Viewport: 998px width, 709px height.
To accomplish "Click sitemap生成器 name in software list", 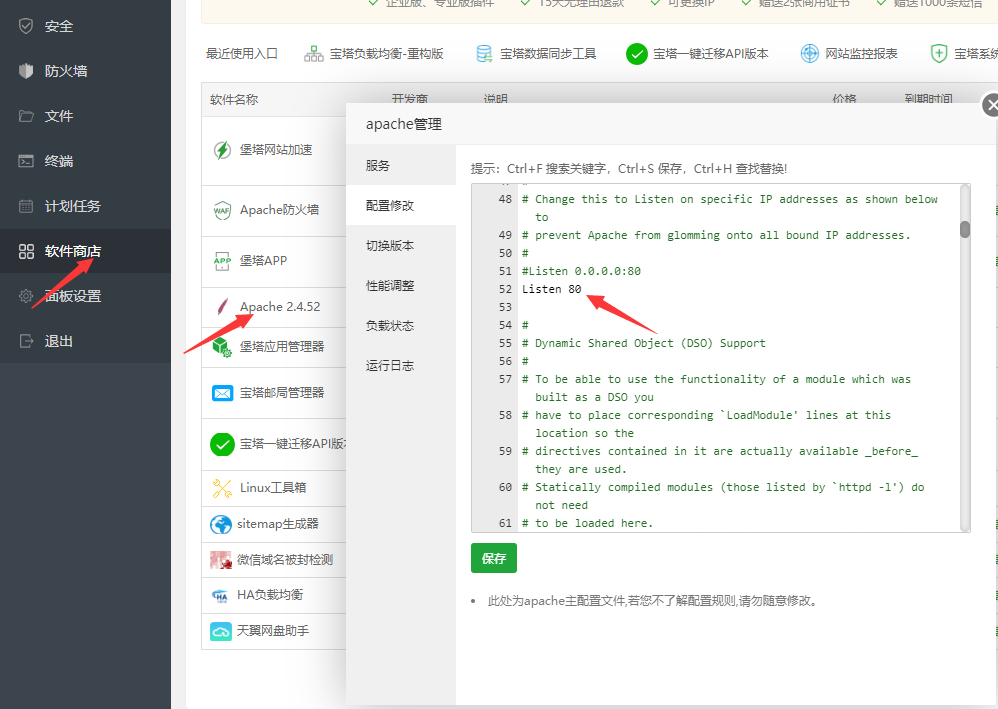I will pos(278,524).
